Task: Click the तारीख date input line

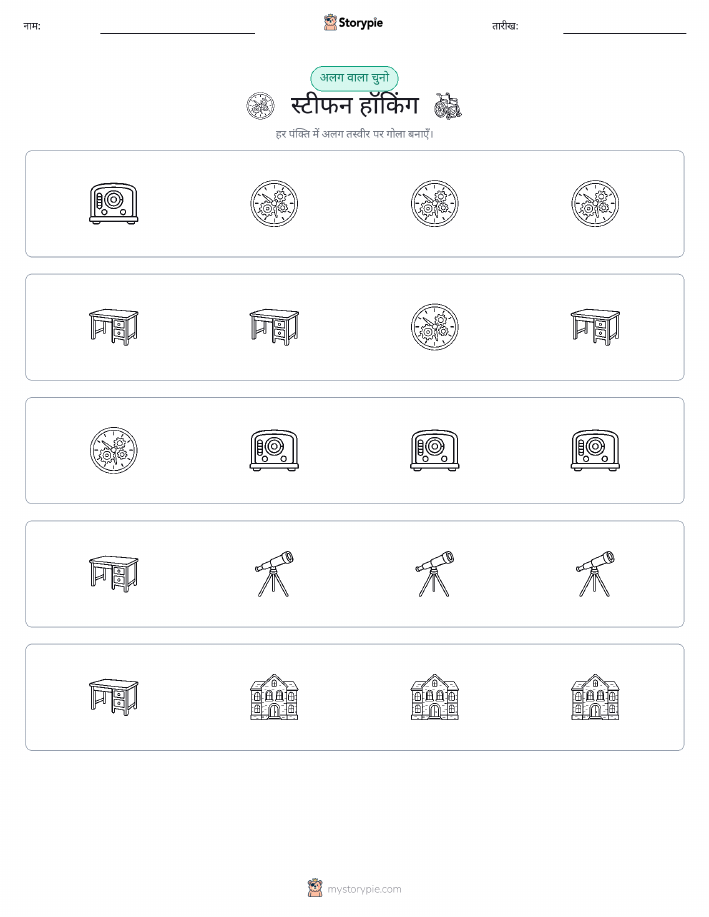Action: pyautogui.click(x=624, y=33)
